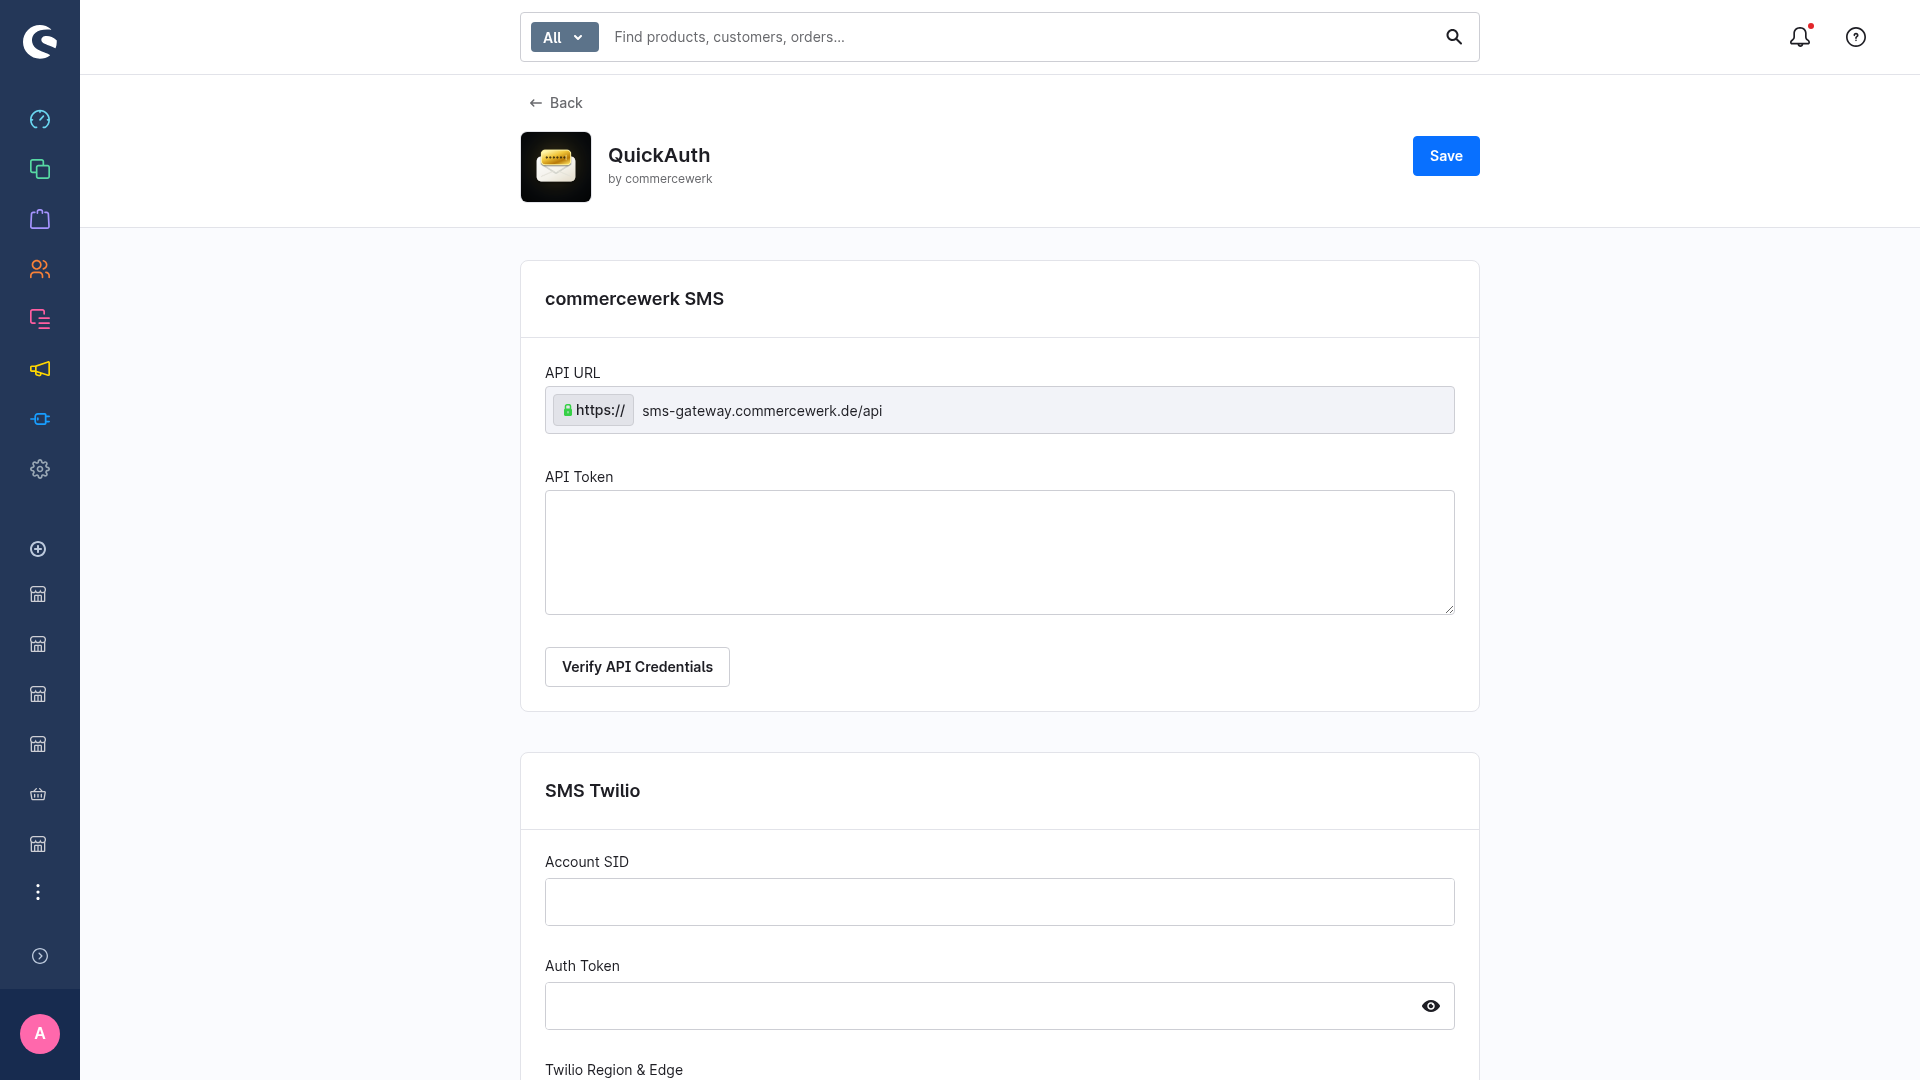Open the last storefront sales channel icon
The height and width of the screenshot is (1080, 1920).
pyautogui.click(x=38, y=844)
